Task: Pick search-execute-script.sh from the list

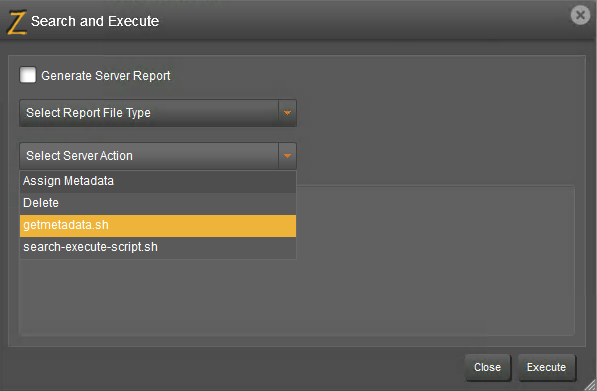Action: click(158, 247)
